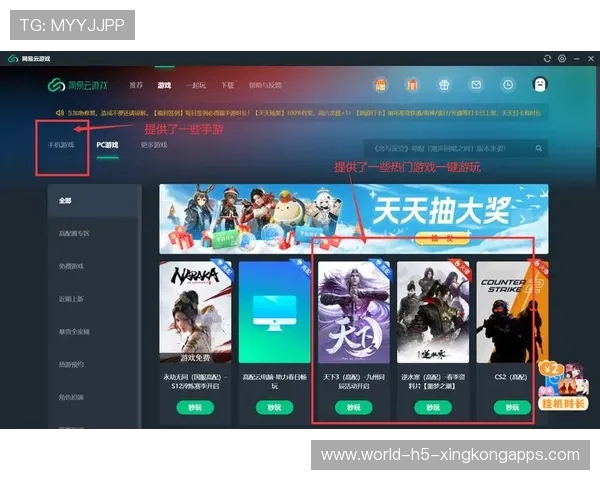Open the mail envelope icon

pos(476,85)
